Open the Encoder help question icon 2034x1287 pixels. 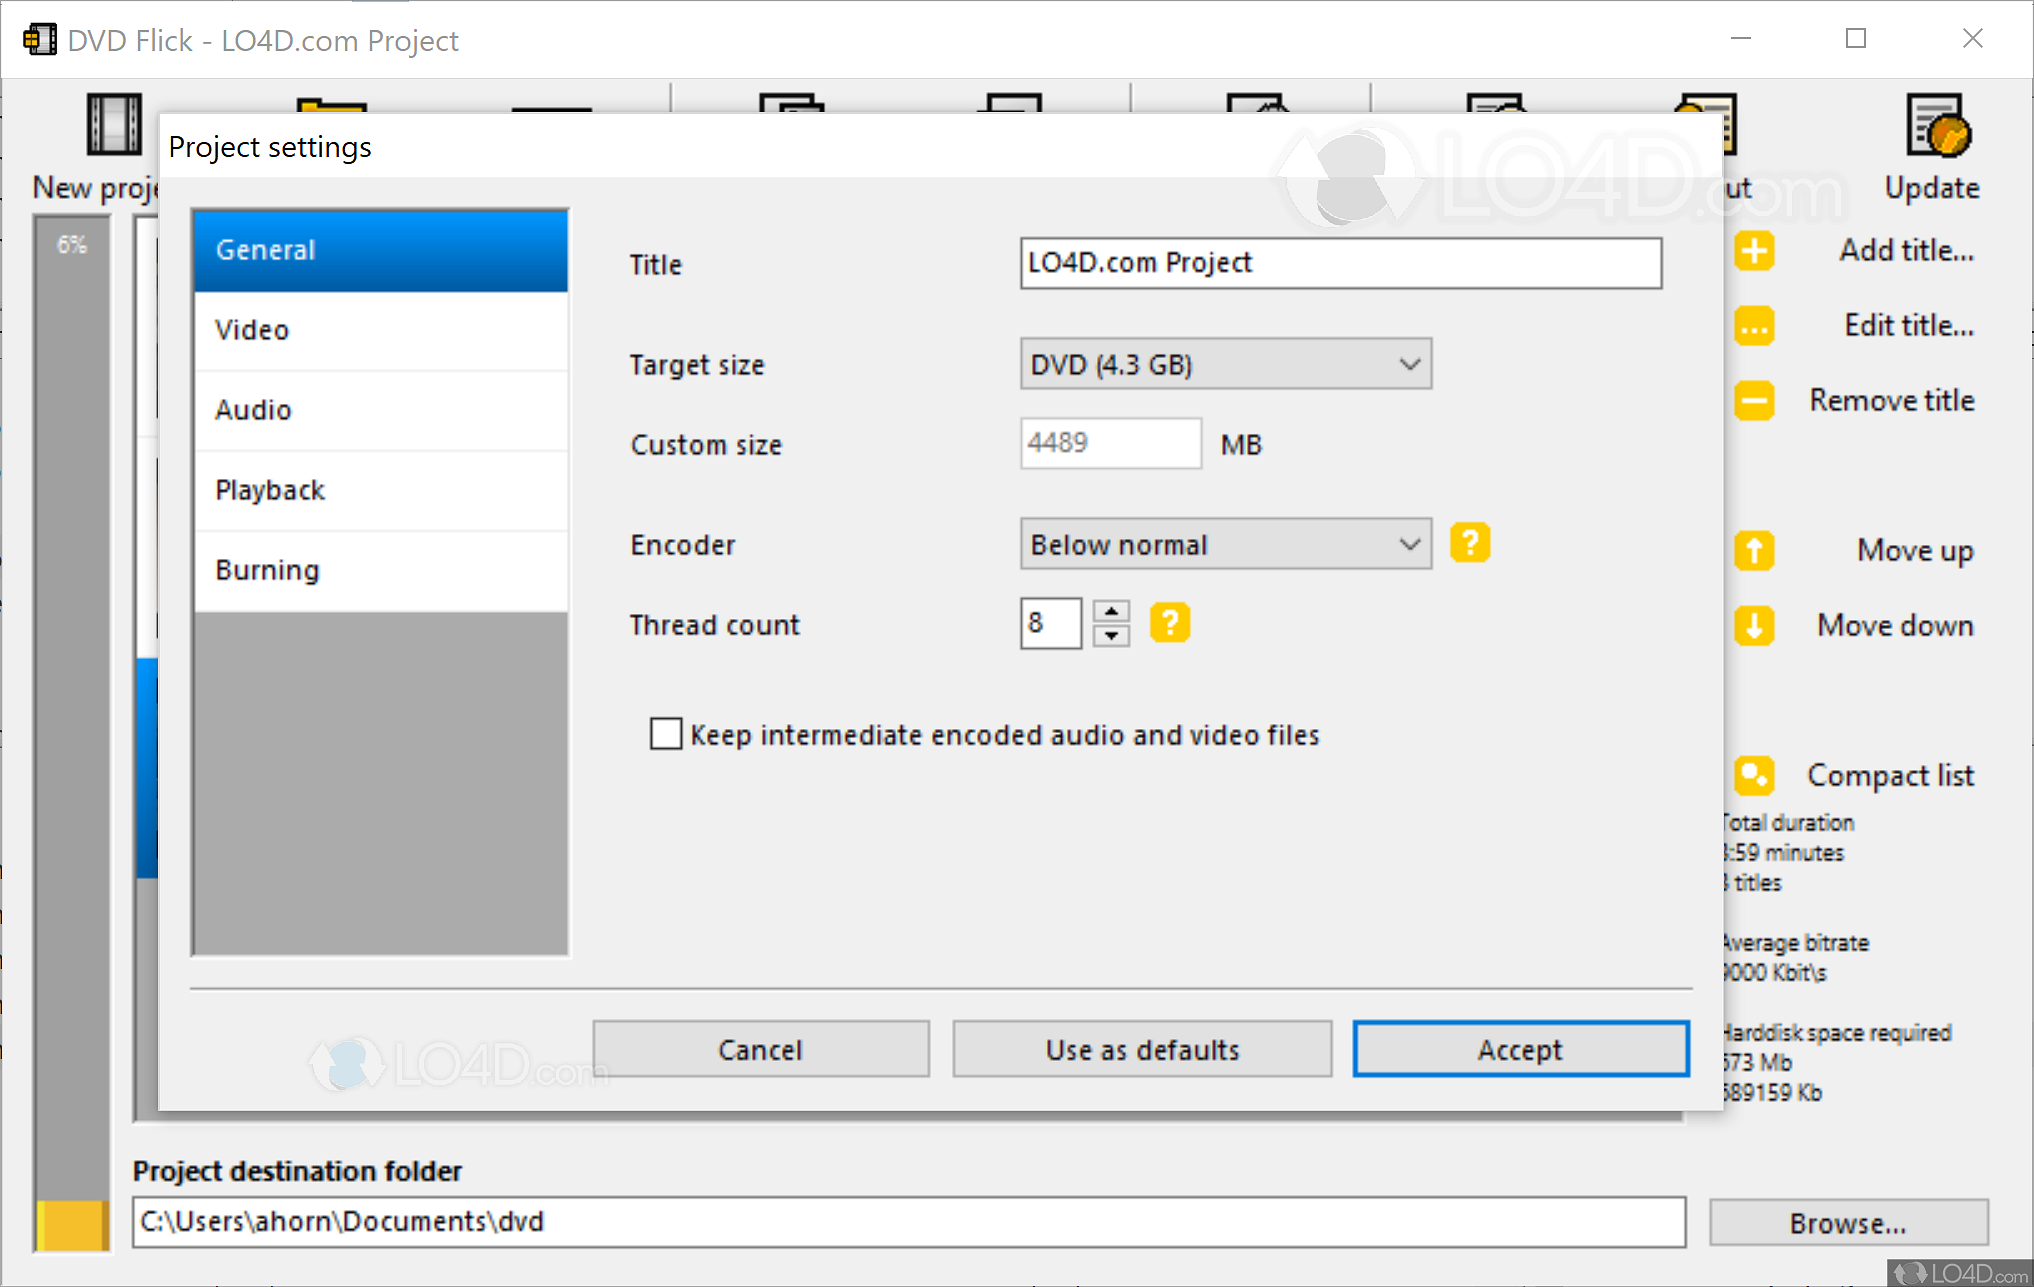pyautogui.click(x=1470, y=543)
